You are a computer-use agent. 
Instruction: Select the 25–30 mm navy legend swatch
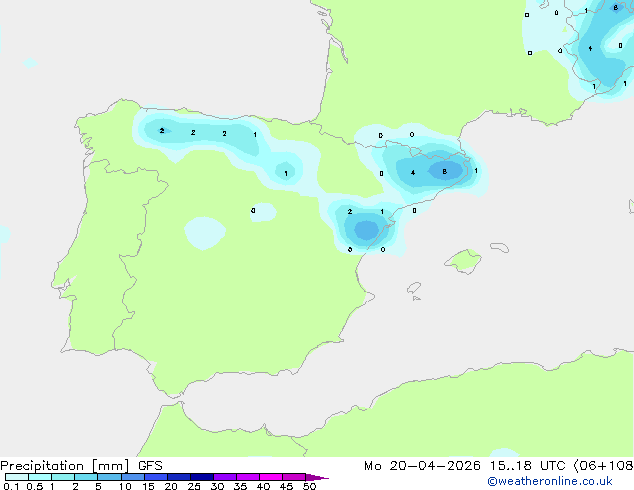tap(201, 477)
